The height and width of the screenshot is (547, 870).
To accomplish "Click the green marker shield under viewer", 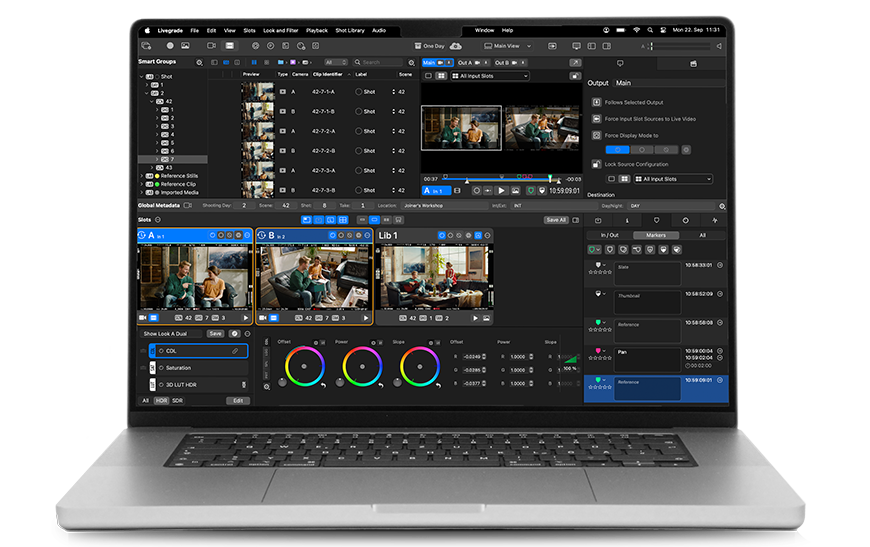I will click(530, 190).
